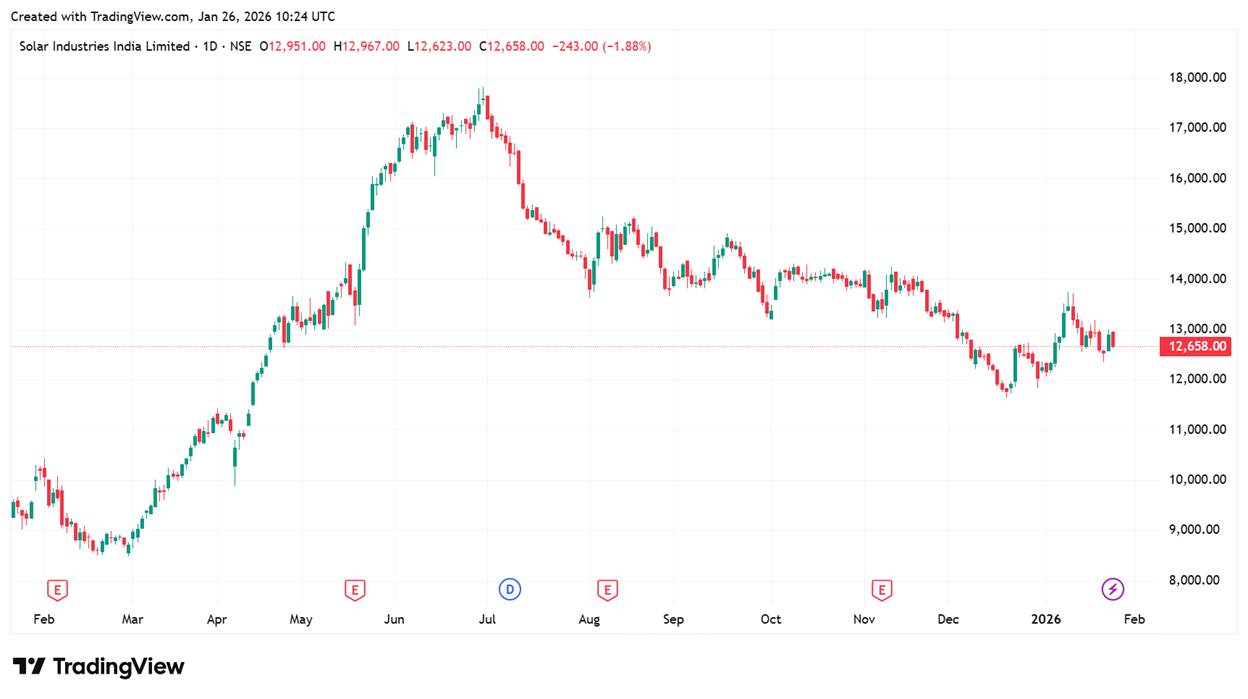Open the late May earnings marker
Screen dimensions: 1248x699
point(354,590)
